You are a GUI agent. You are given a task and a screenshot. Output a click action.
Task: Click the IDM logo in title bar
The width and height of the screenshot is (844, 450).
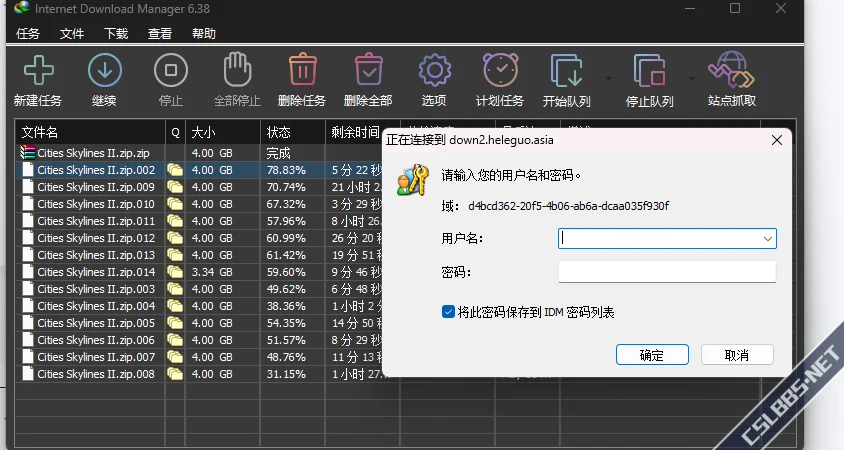coord(22,8)
